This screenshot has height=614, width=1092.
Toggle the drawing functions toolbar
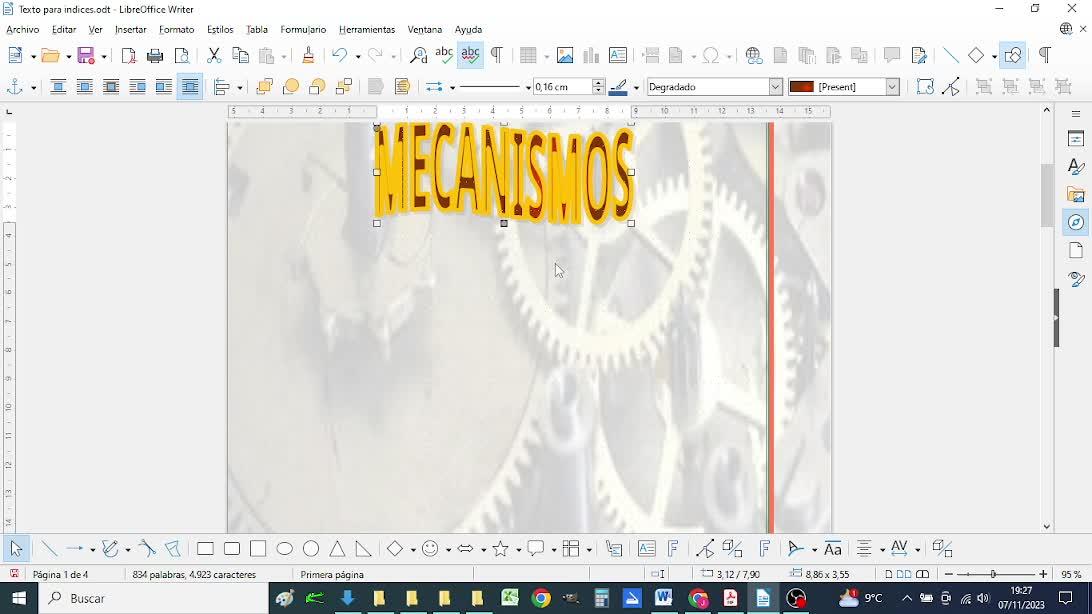click(x=1013, y=56)
